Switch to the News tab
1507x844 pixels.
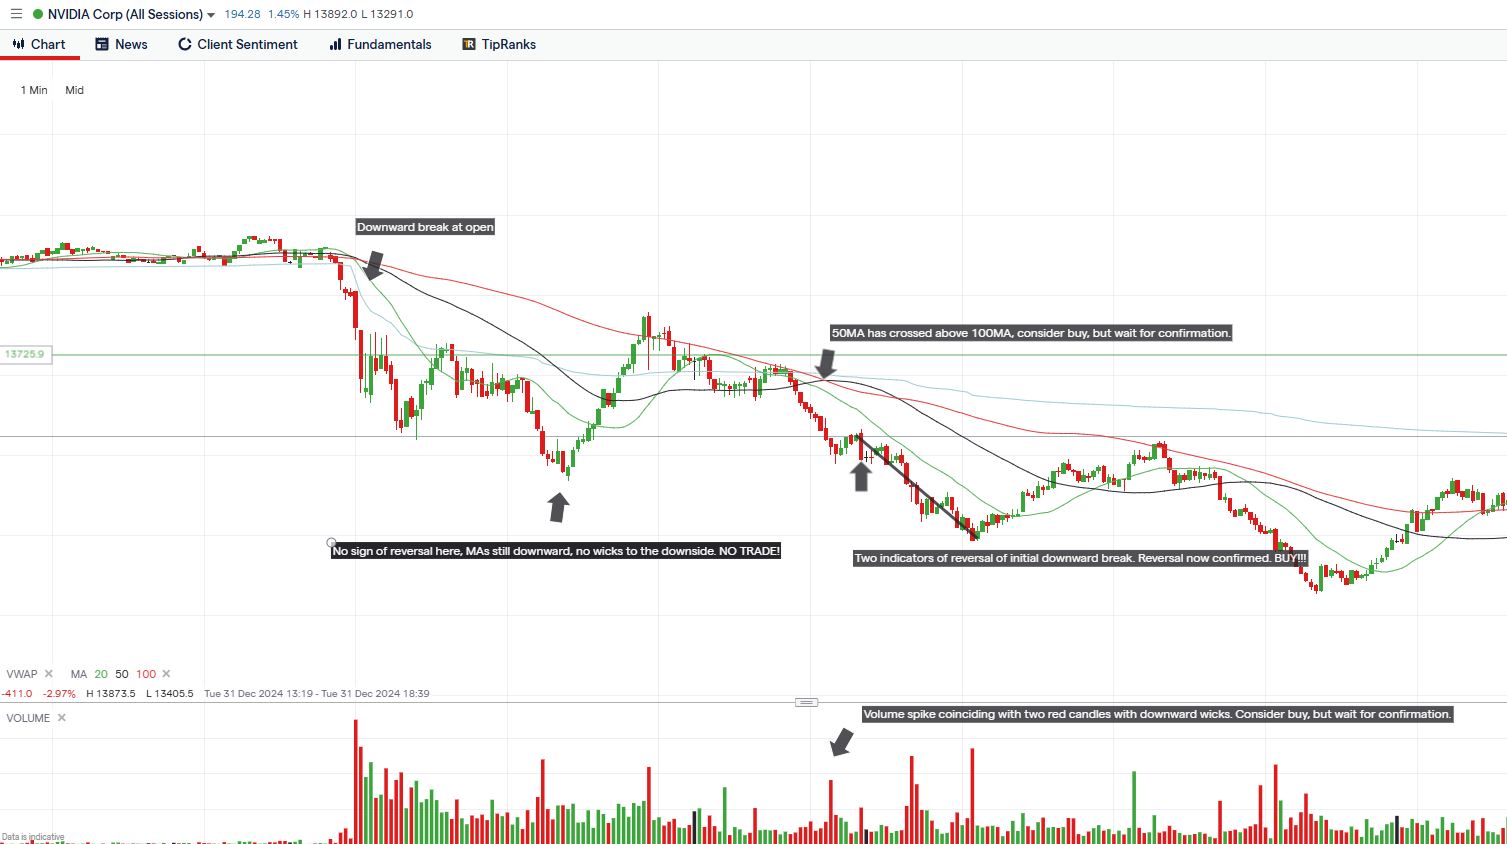(x=121, y=44)
